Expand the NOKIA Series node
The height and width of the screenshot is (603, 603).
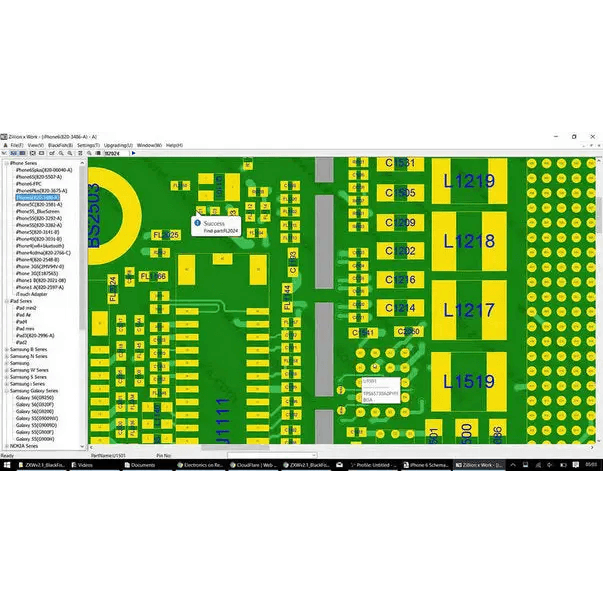5,446
